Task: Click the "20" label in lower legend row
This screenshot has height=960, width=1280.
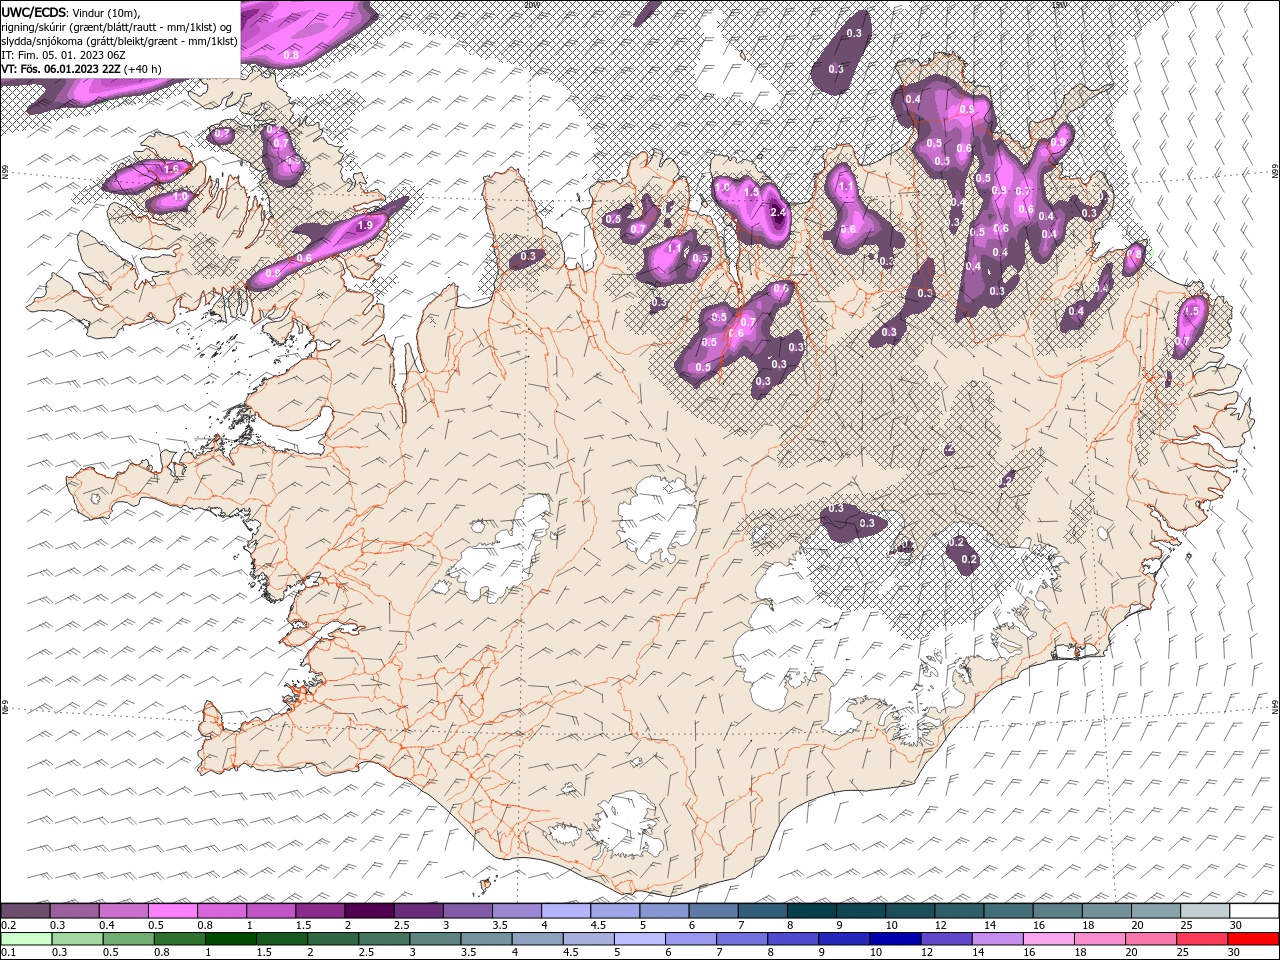Action: (x=1132, y=953)
